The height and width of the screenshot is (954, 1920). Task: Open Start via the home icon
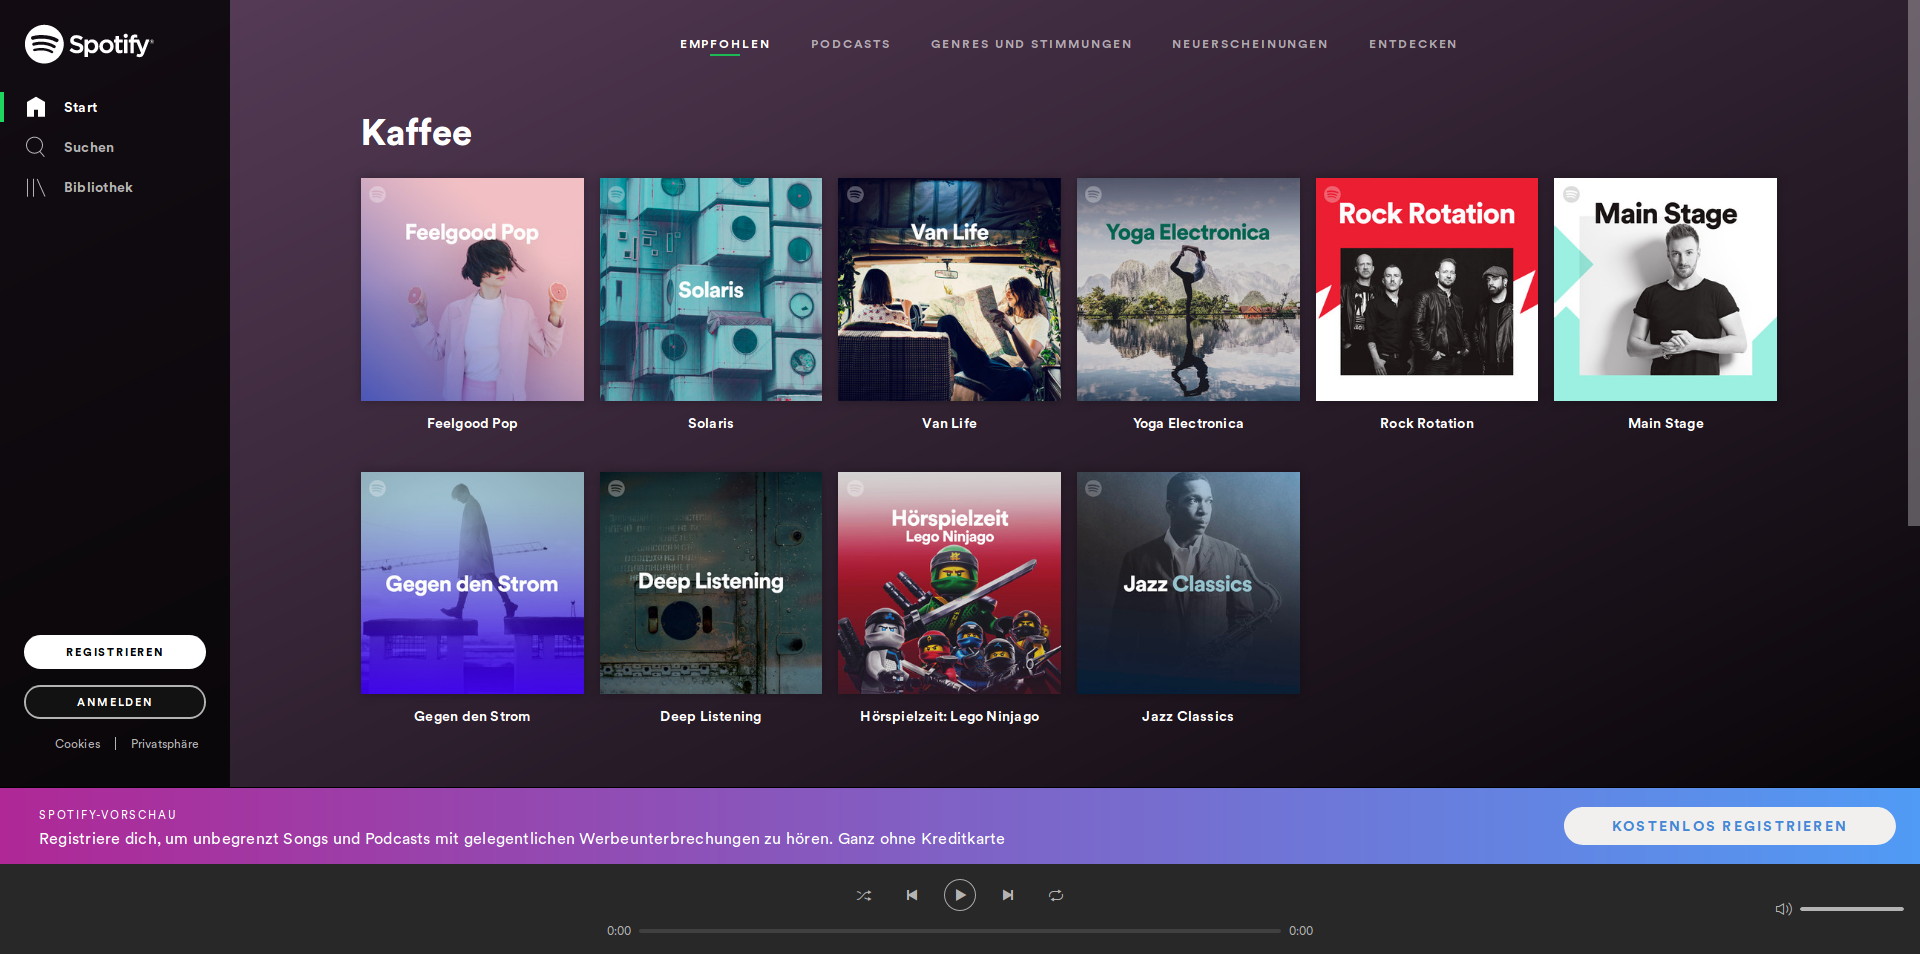click(x=36, y=107)
